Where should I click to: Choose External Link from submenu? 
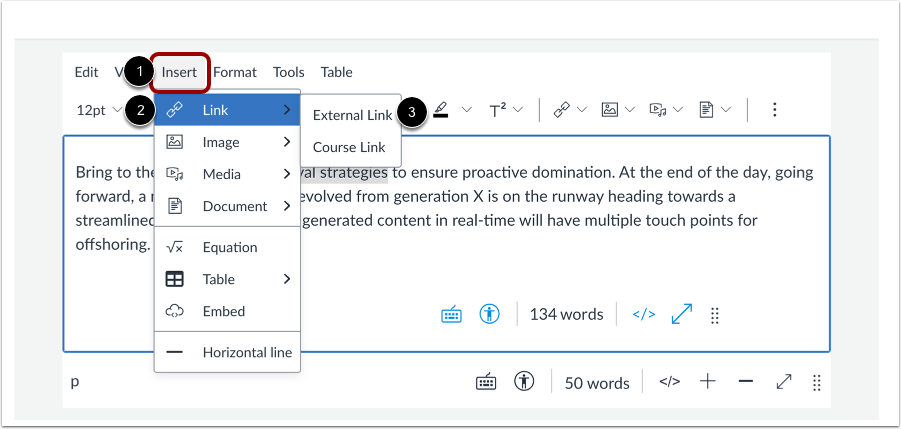click(x=352, y=115)
